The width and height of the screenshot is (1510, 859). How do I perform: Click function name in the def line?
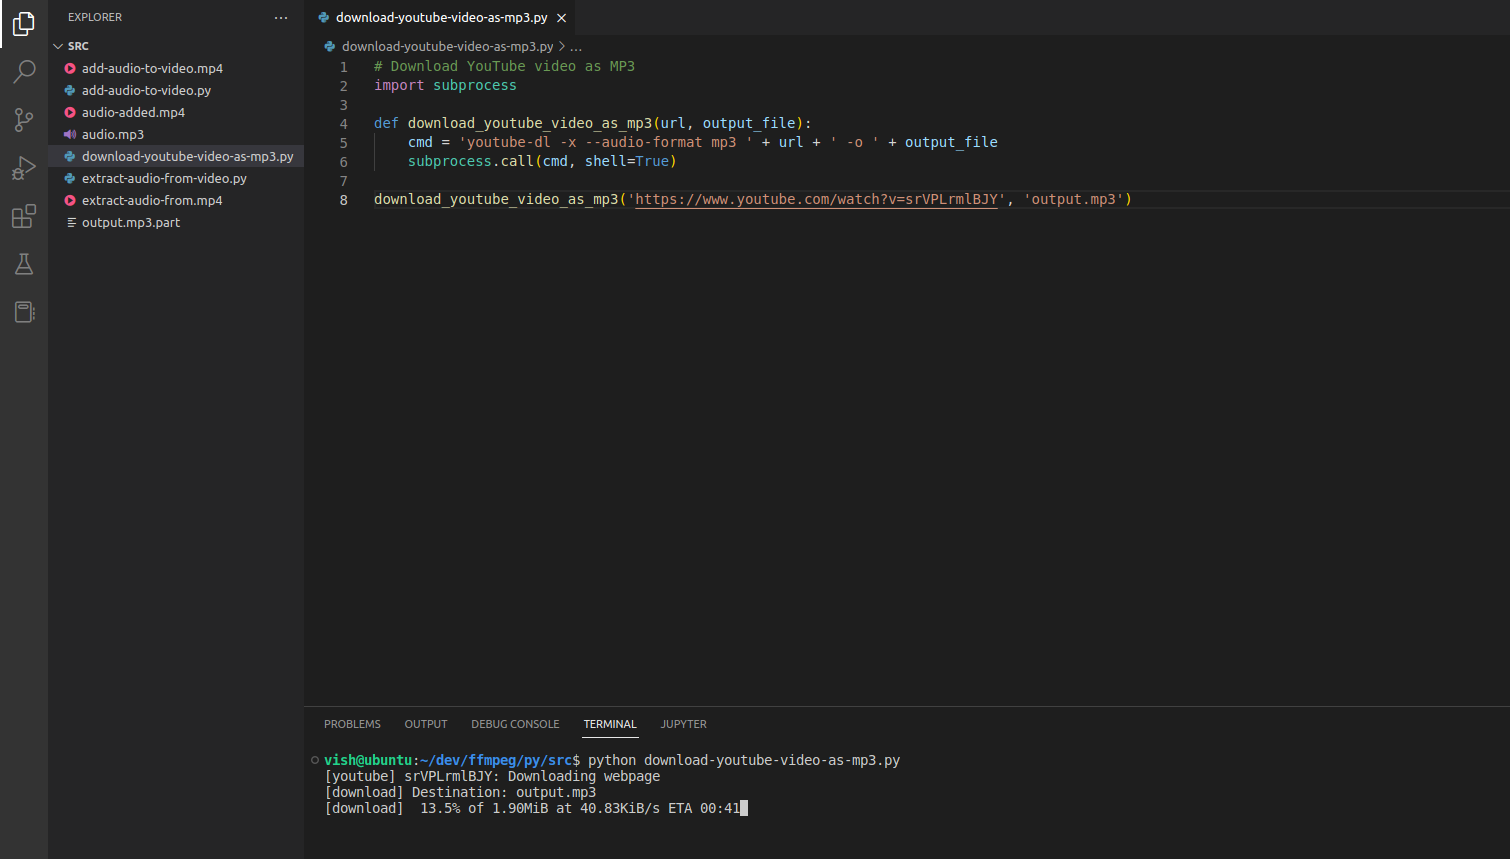tap(530, 123)
